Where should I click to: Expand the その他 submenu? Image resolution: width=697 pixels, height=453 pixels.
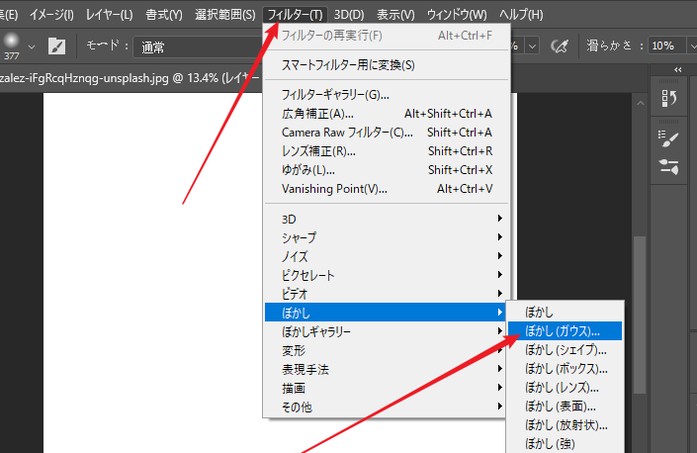[385, 407]
